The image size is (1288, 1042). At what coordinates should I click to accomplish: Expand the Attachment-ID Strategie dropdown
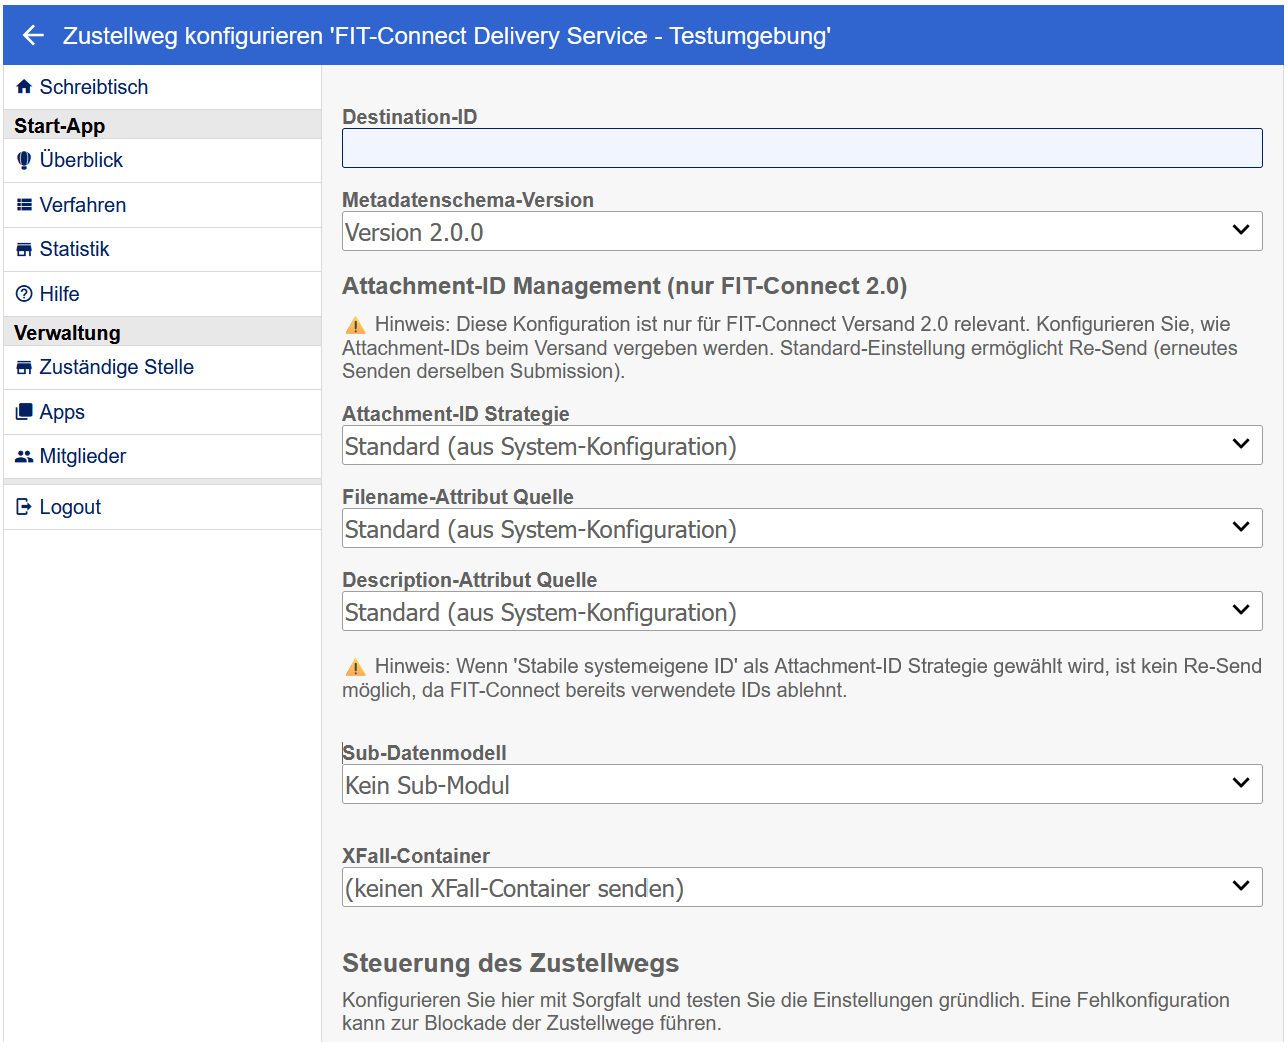(802, 445)
